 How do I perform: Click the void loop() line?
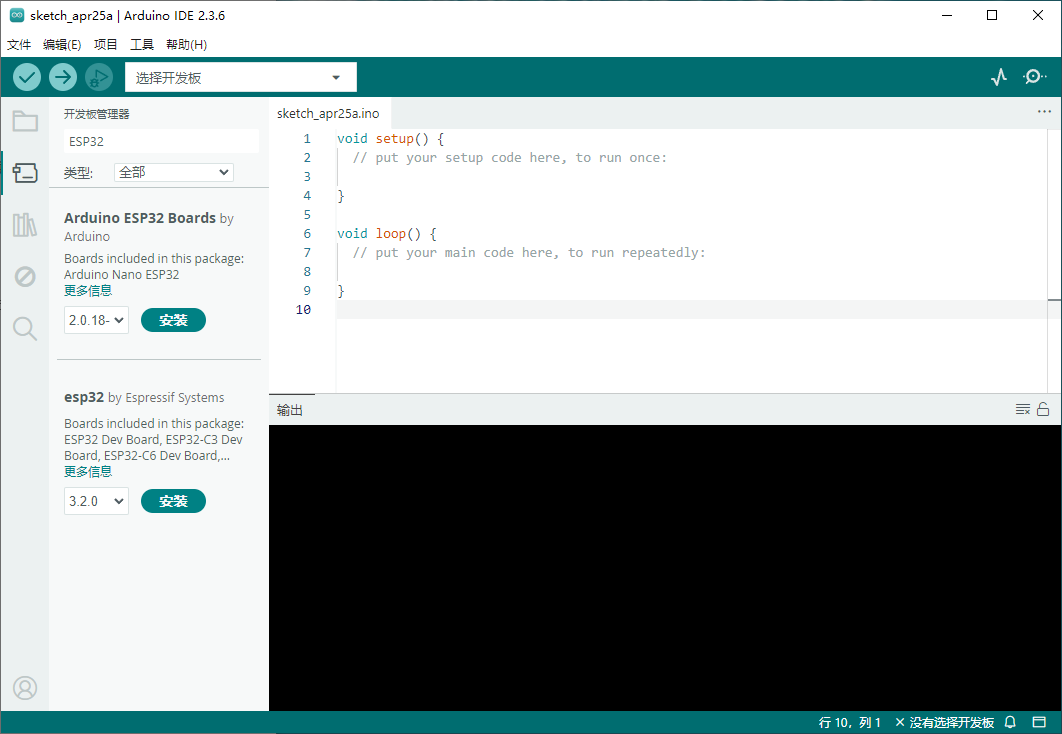point(387,234)
